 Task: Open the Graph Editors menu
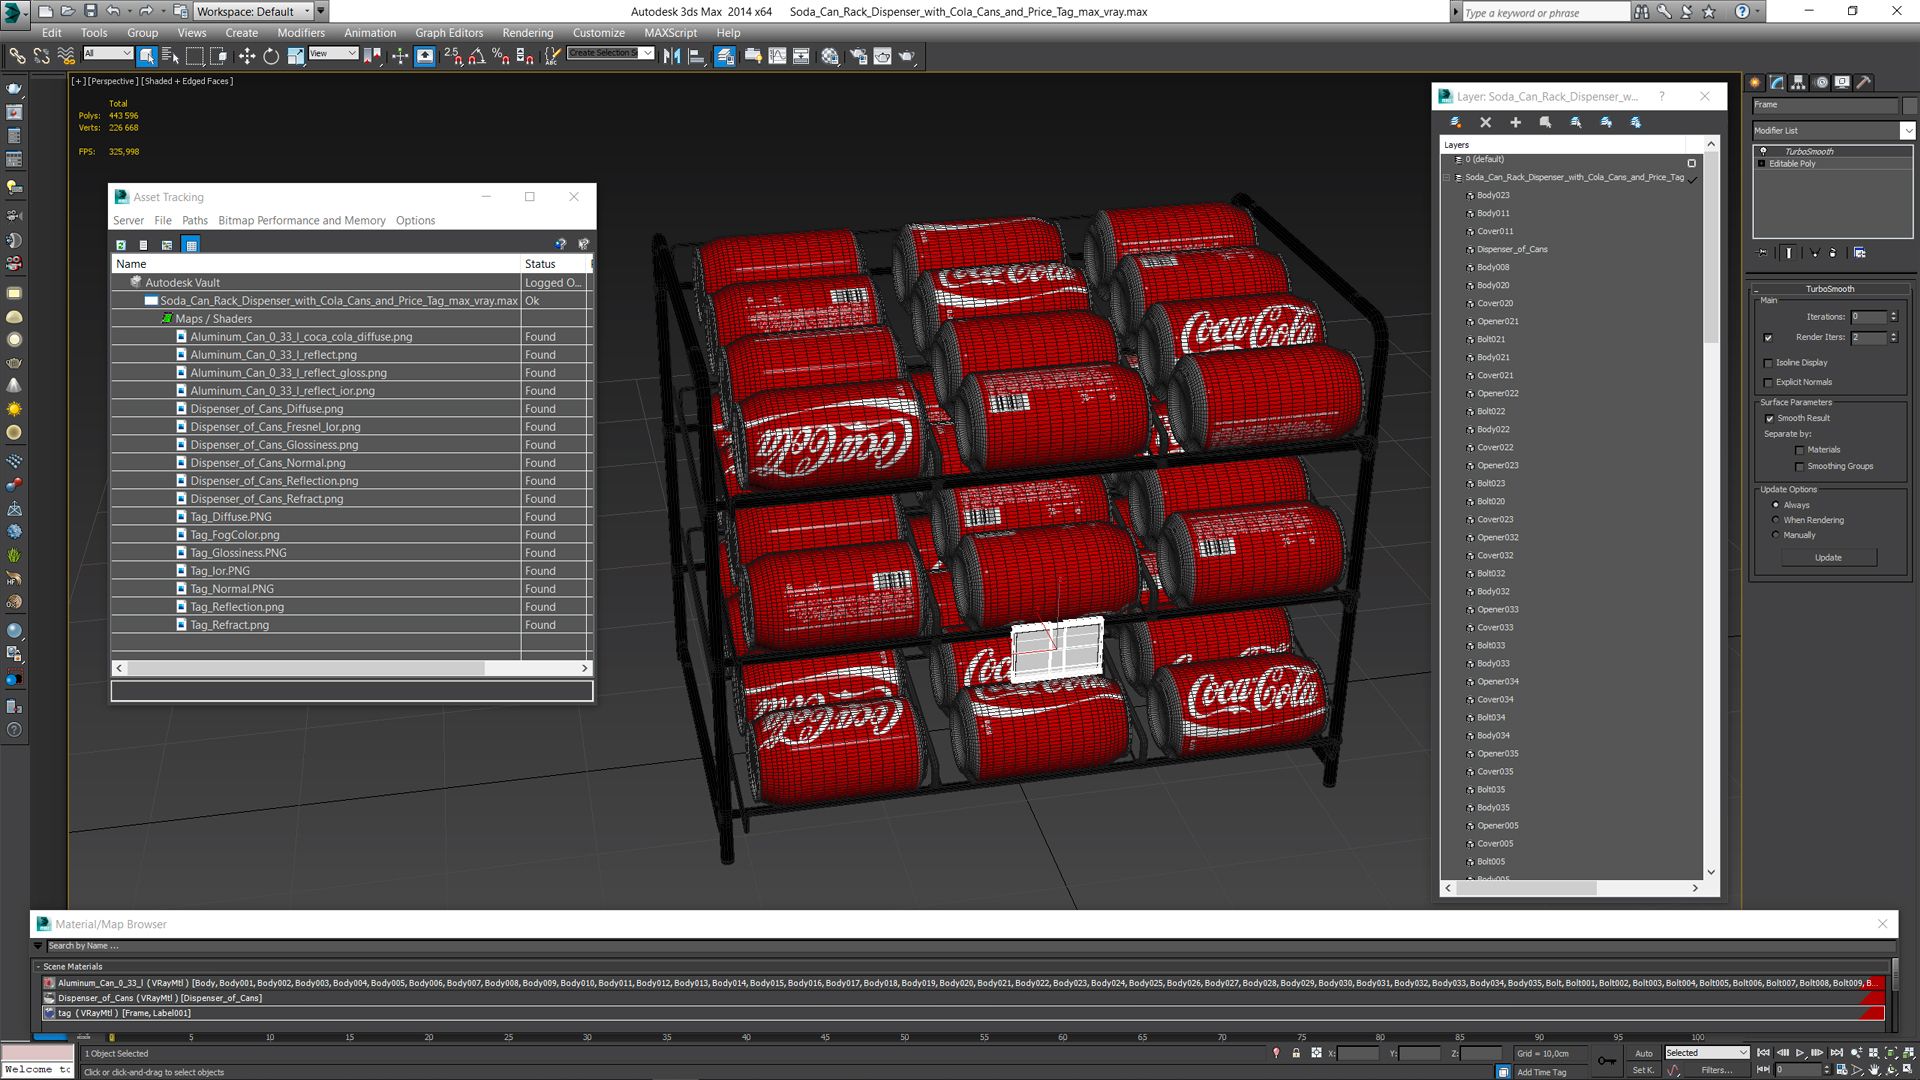coord(449,33)
